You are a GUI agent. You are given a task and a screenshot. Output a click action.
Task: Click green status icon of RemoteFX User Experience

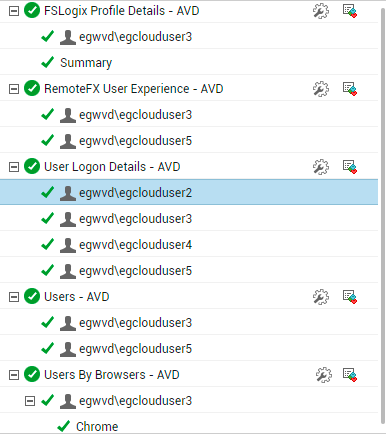(x=32, y=89)
